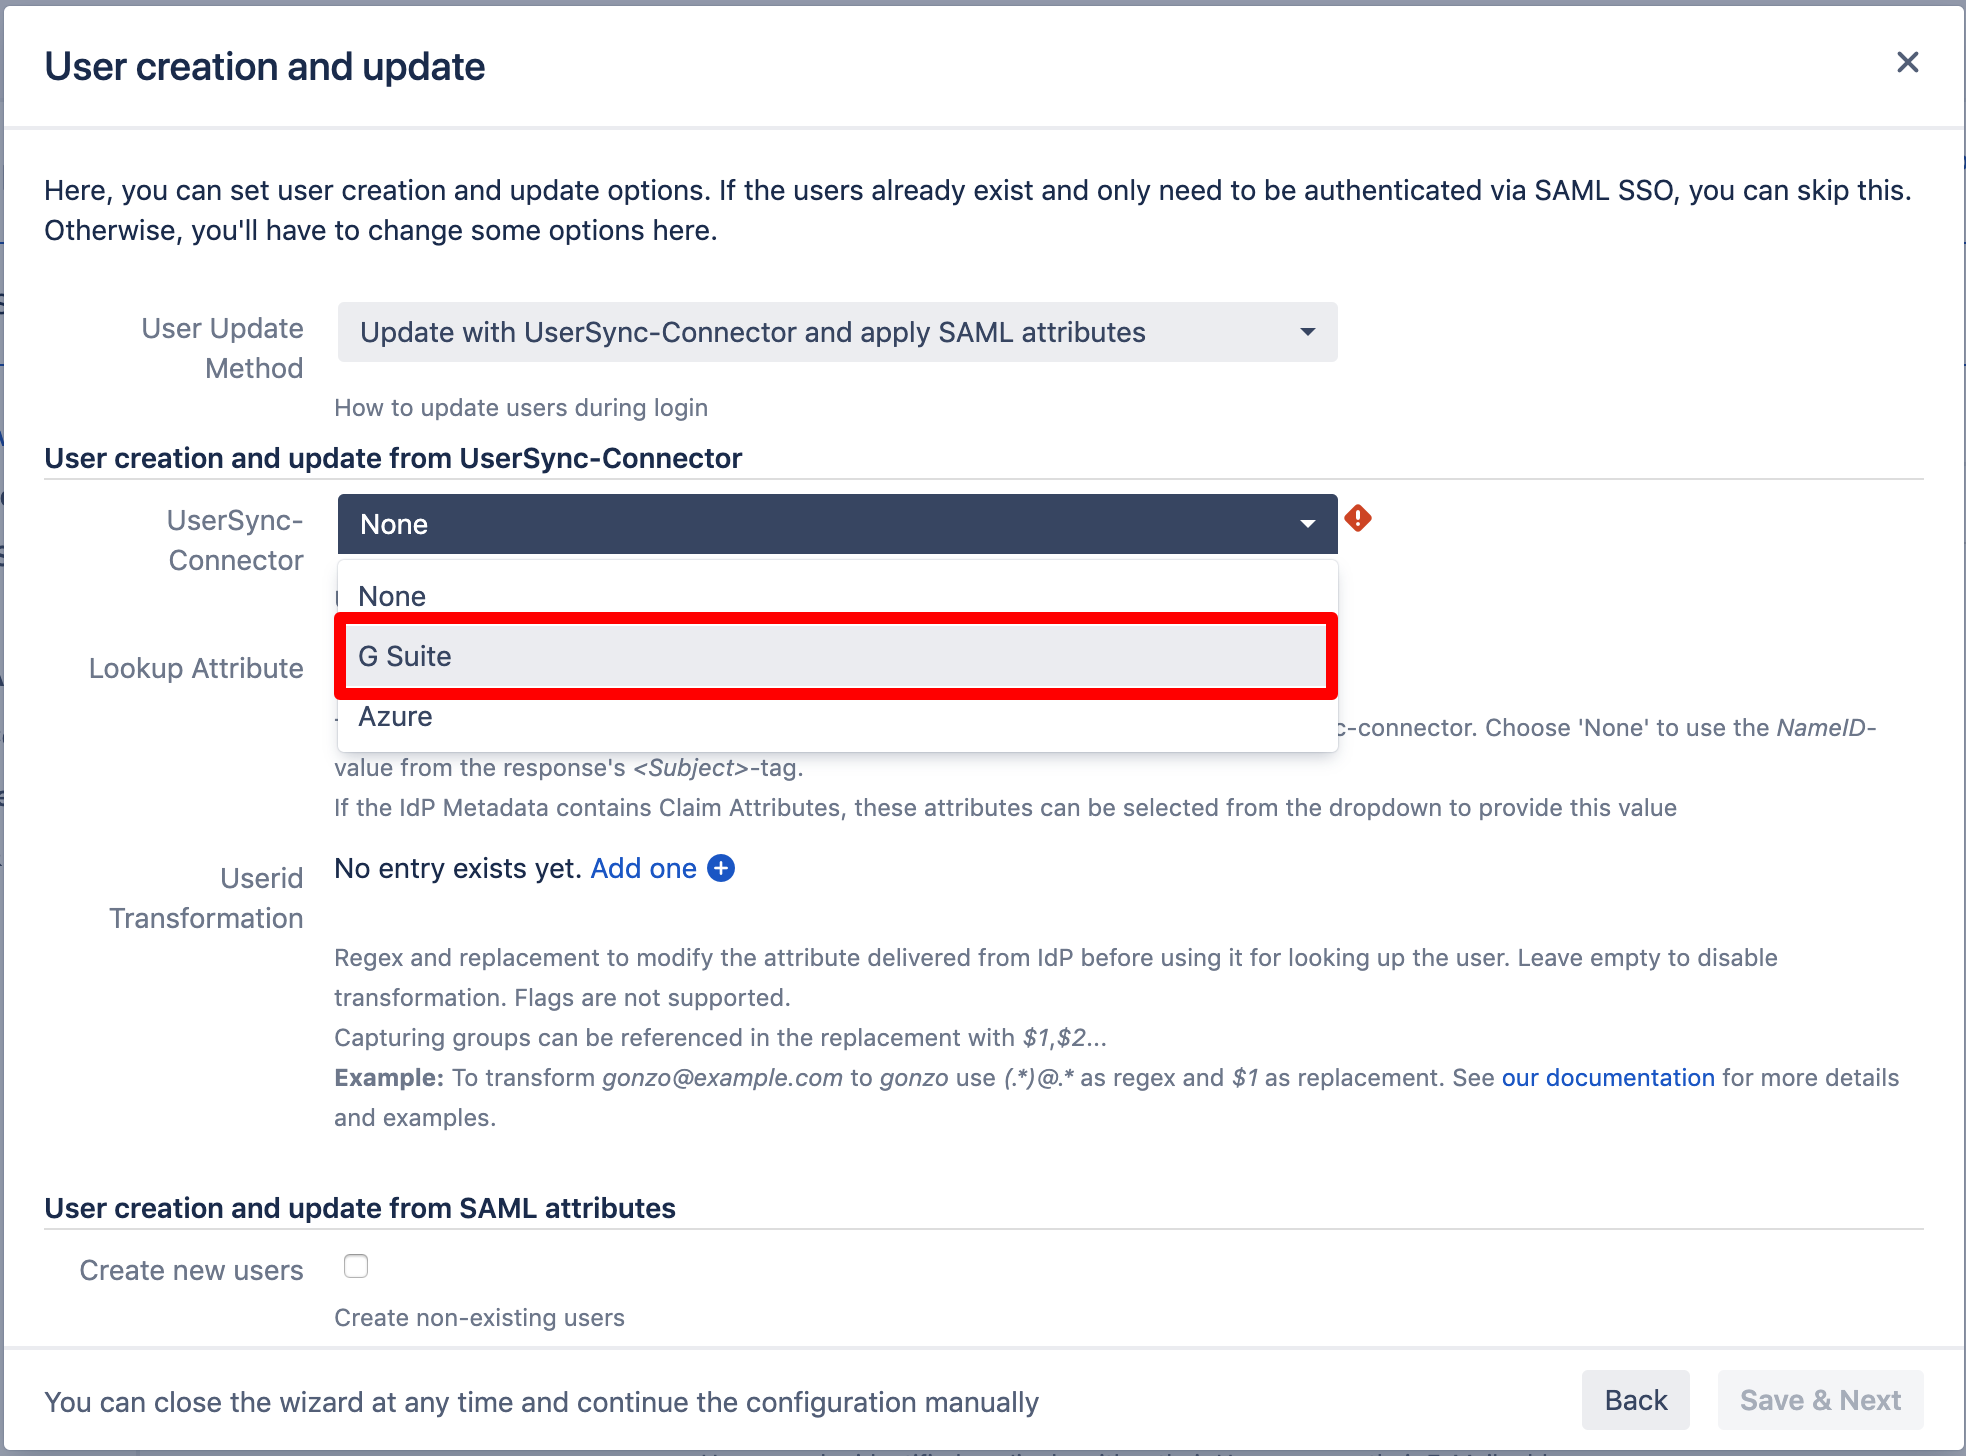Click the Lookup Attribute field label
The height and width of the screenshot is (1456, 1966).
pos(196,668)
